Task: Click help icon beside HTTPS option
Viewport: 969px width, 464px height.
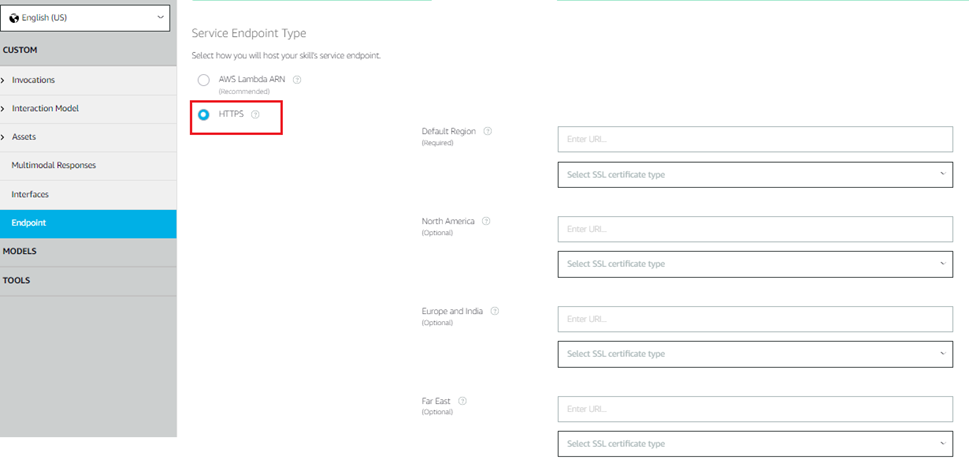Action: point(255,114)
